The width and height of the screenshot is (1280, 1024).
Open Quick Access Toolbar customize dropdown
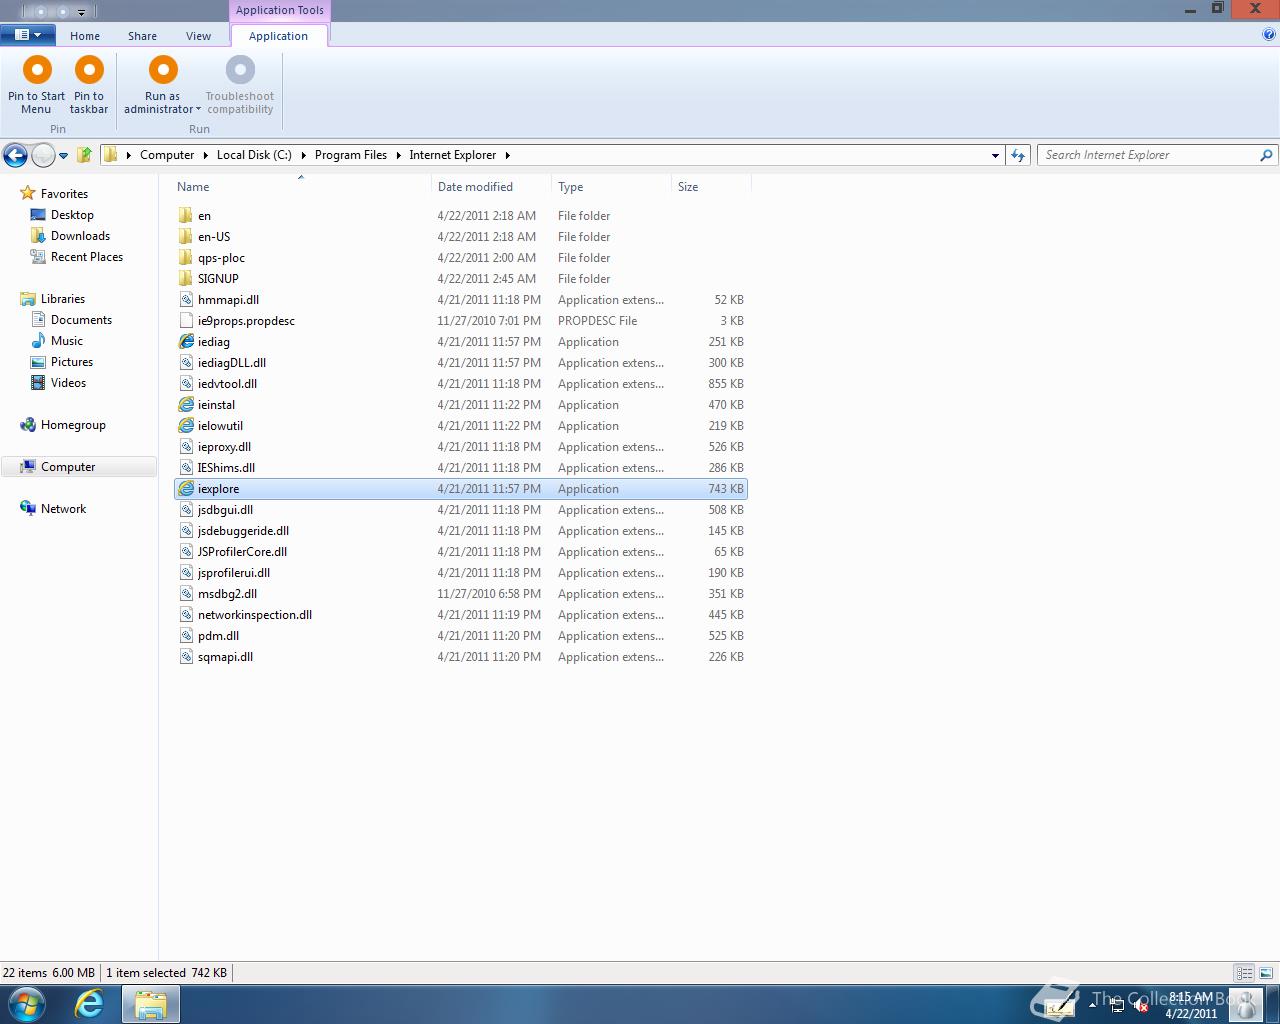click(x=82, y=13)
